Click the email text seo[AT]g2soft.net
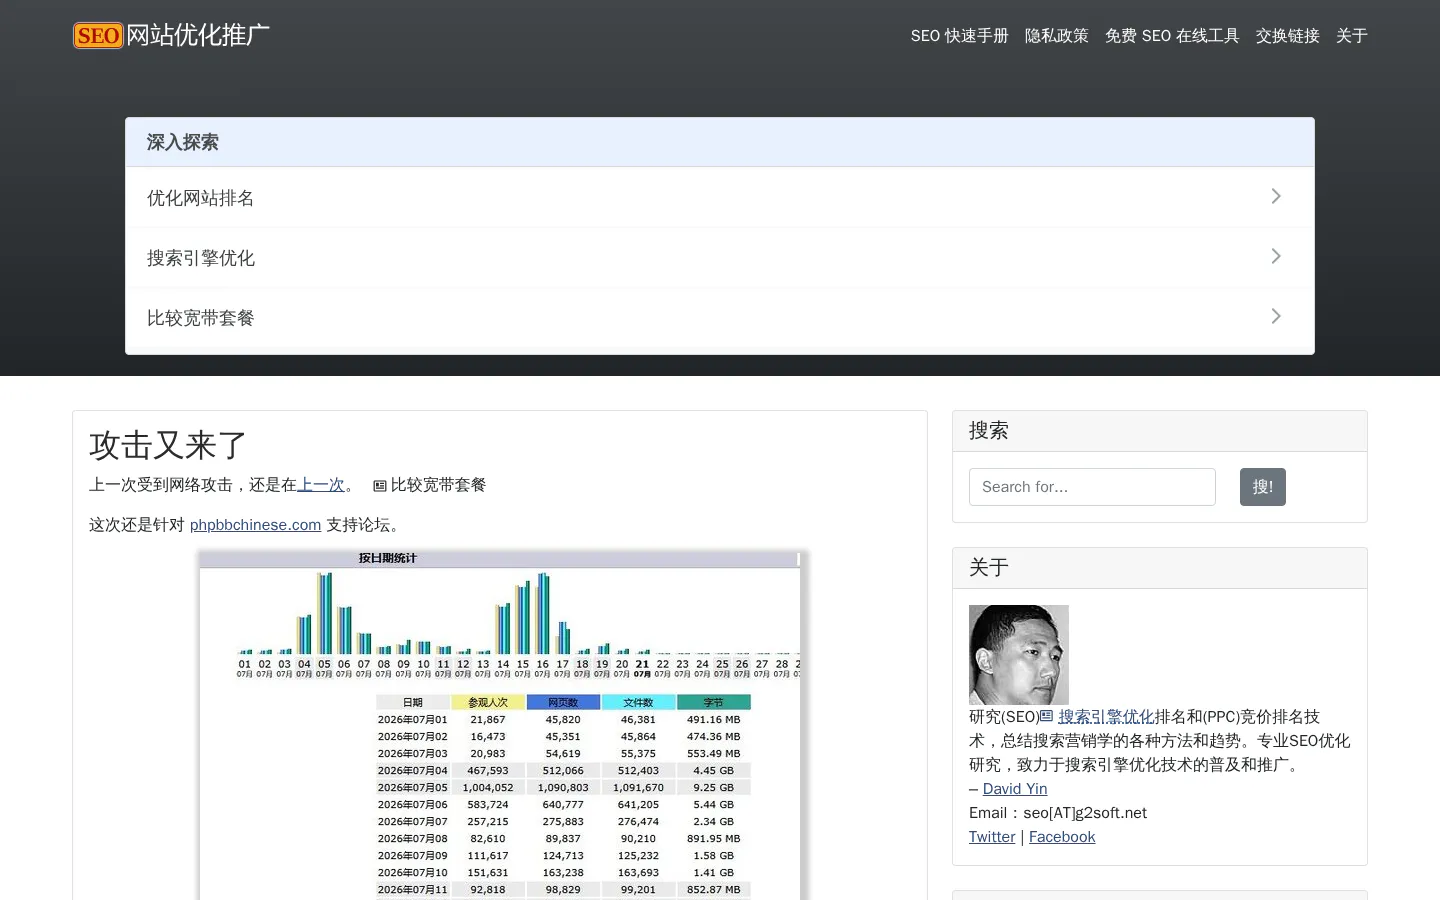1440x900 pixels. coord(1085,813)
